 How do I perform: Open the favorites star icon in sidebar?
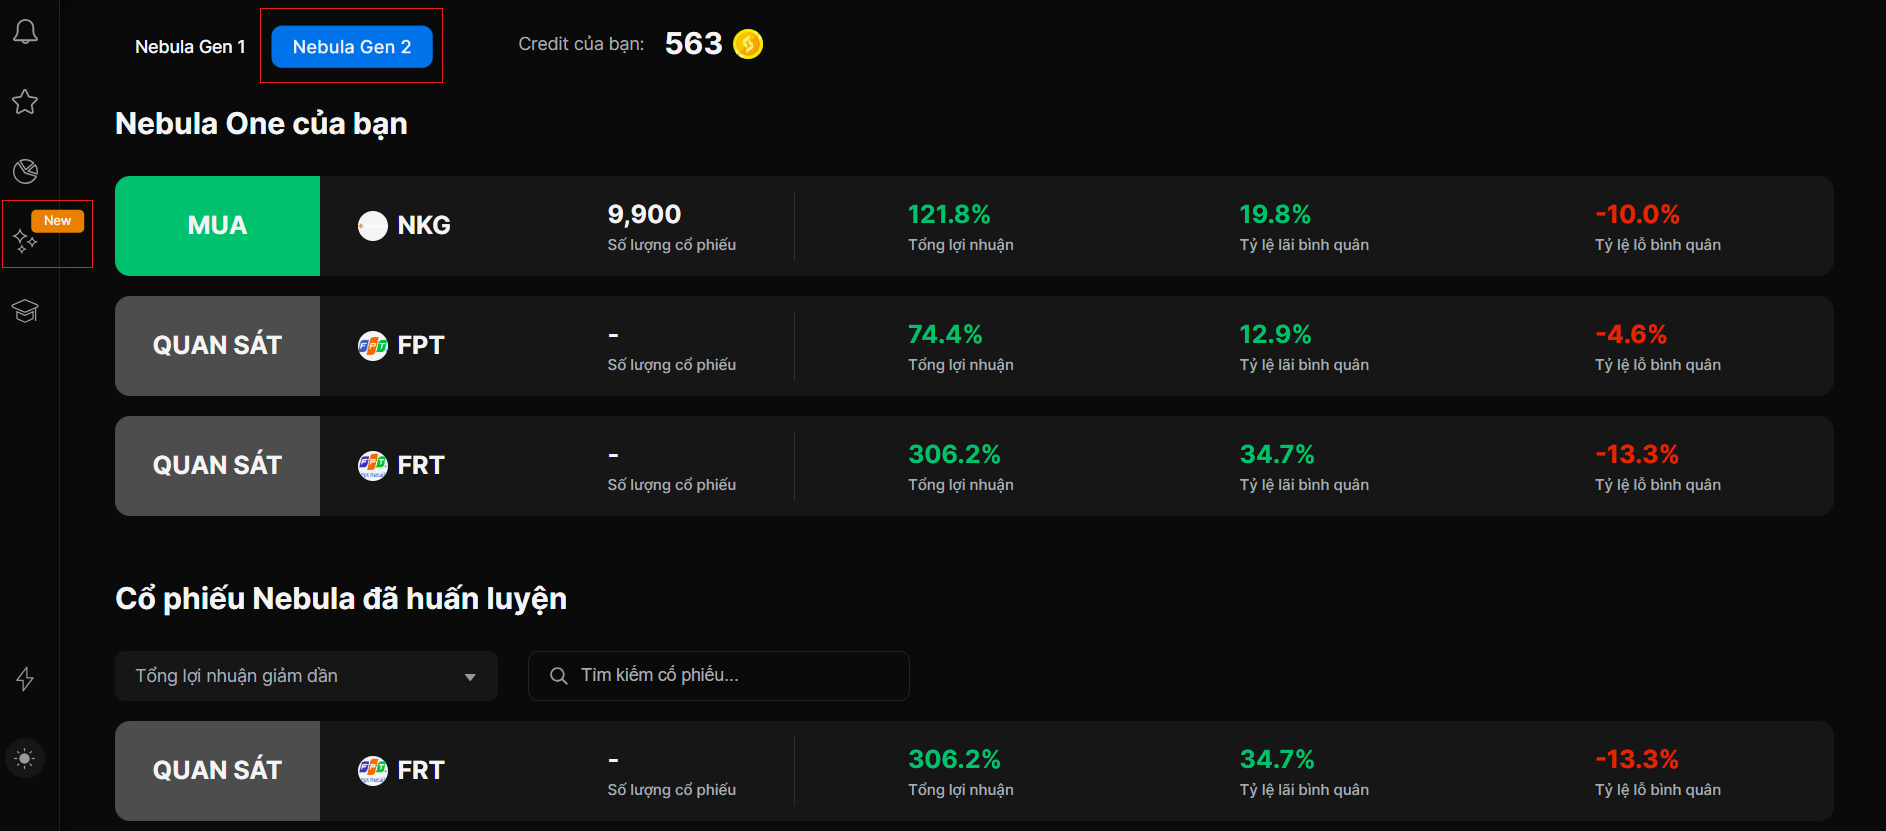click(x=25, y=102)
